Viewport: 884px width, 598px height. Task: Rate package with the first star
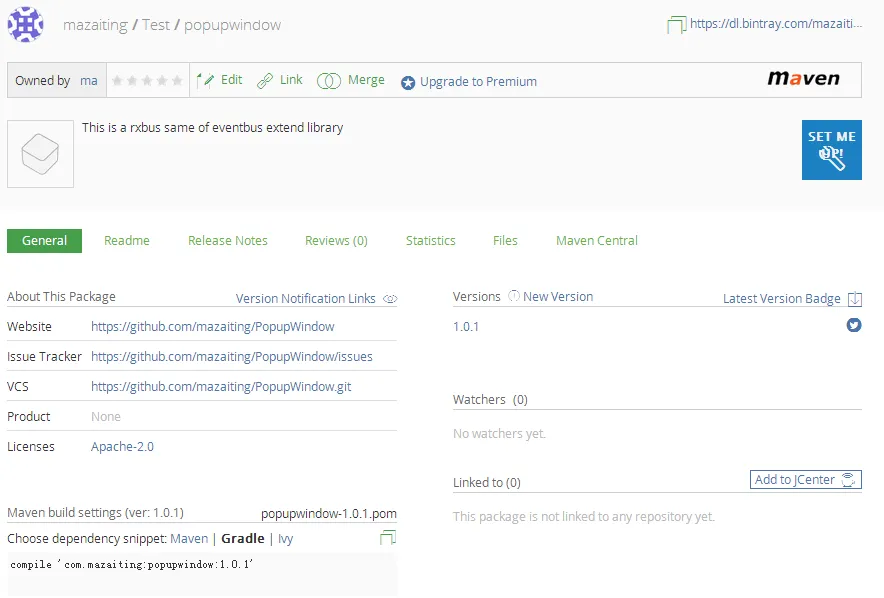coord(117,81)
